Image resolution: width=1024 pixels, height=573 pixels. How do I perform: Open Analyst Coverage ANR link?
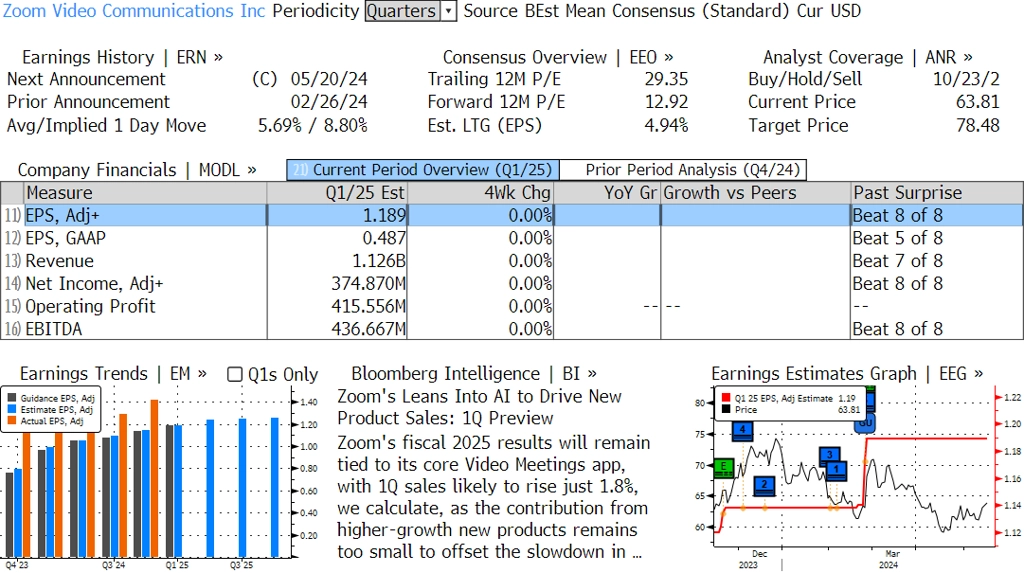[868, 57]
